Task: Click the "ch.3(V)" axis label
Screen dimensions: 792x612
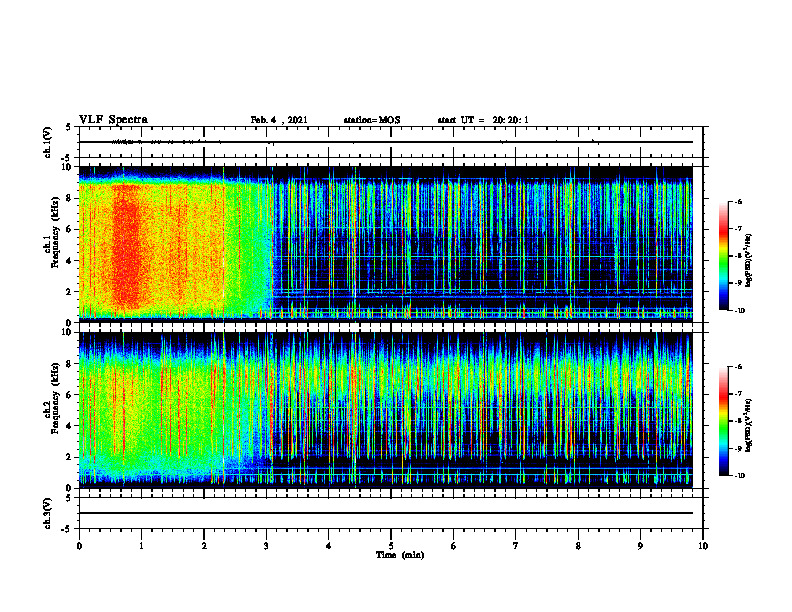Action: (48, 513)
